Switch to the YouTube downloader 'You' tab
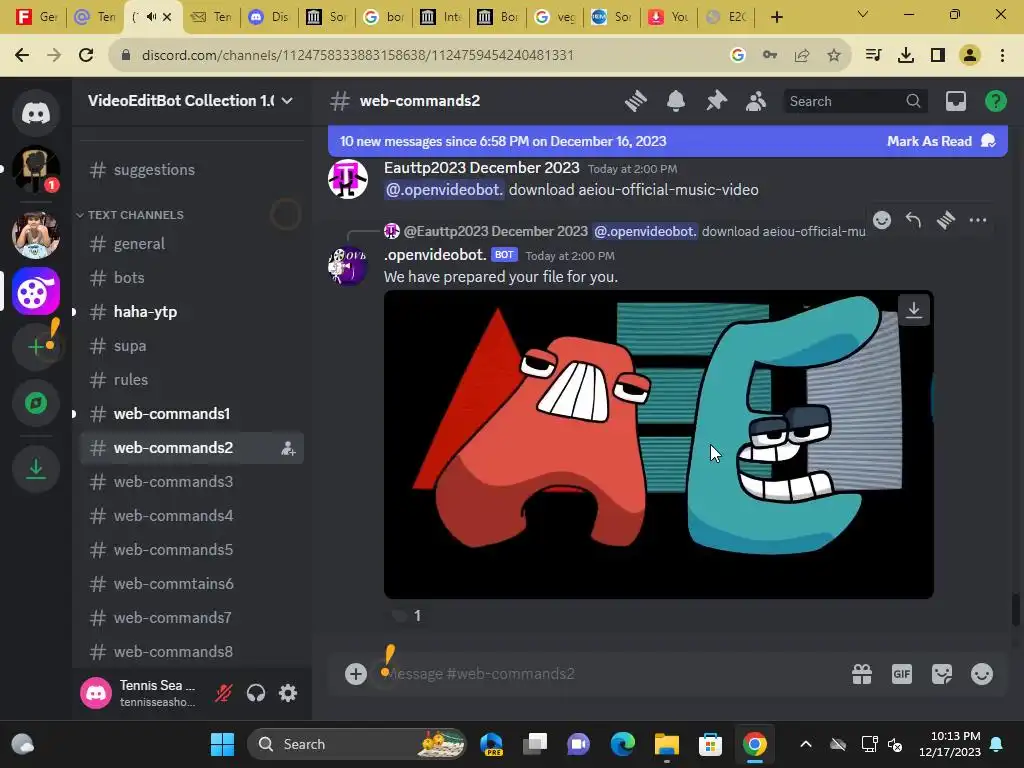 click(669, 17)
